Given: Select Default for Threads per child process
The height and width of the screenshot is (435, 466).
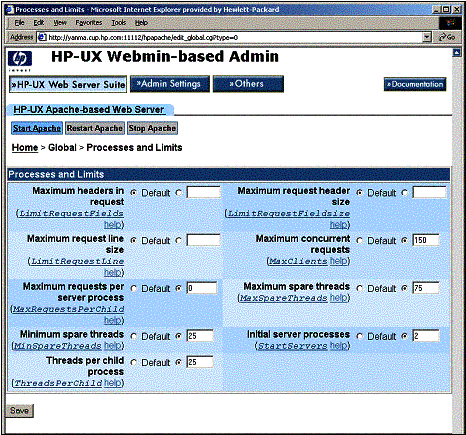Looking at the screenshot, I should click(134, 362).
